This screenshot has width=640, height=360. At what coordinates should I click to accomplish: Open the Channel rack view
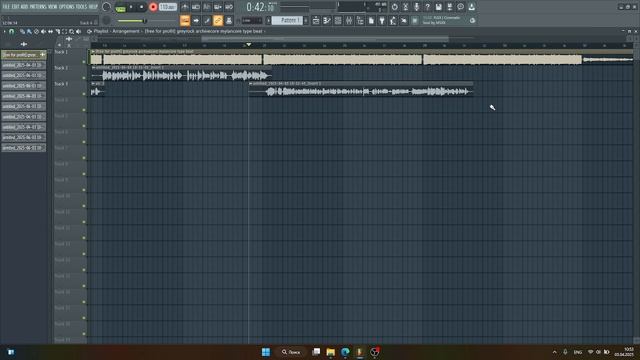point(338,20)
